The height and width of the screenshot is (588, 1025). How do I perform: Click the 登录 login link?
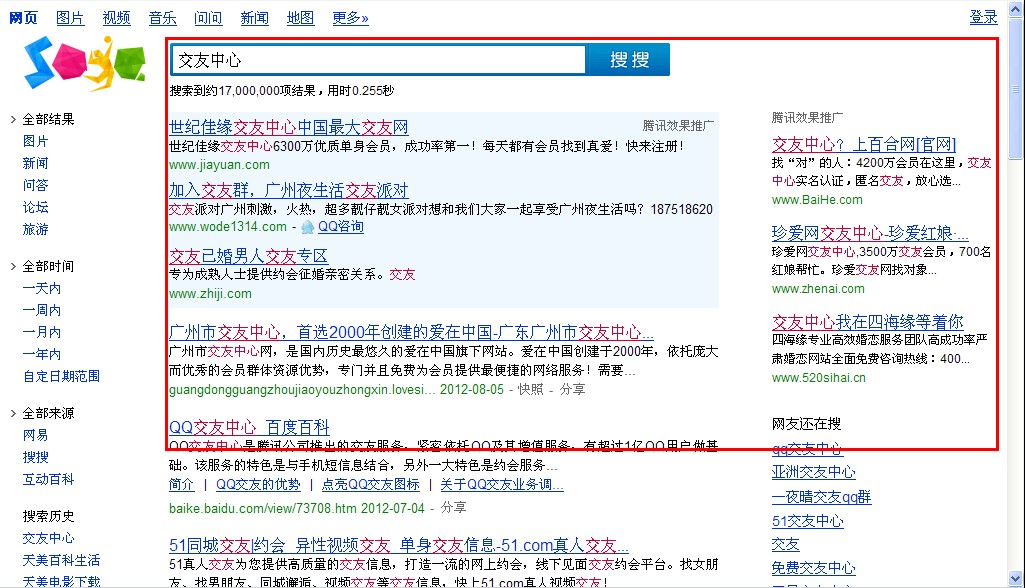point(984,17)
